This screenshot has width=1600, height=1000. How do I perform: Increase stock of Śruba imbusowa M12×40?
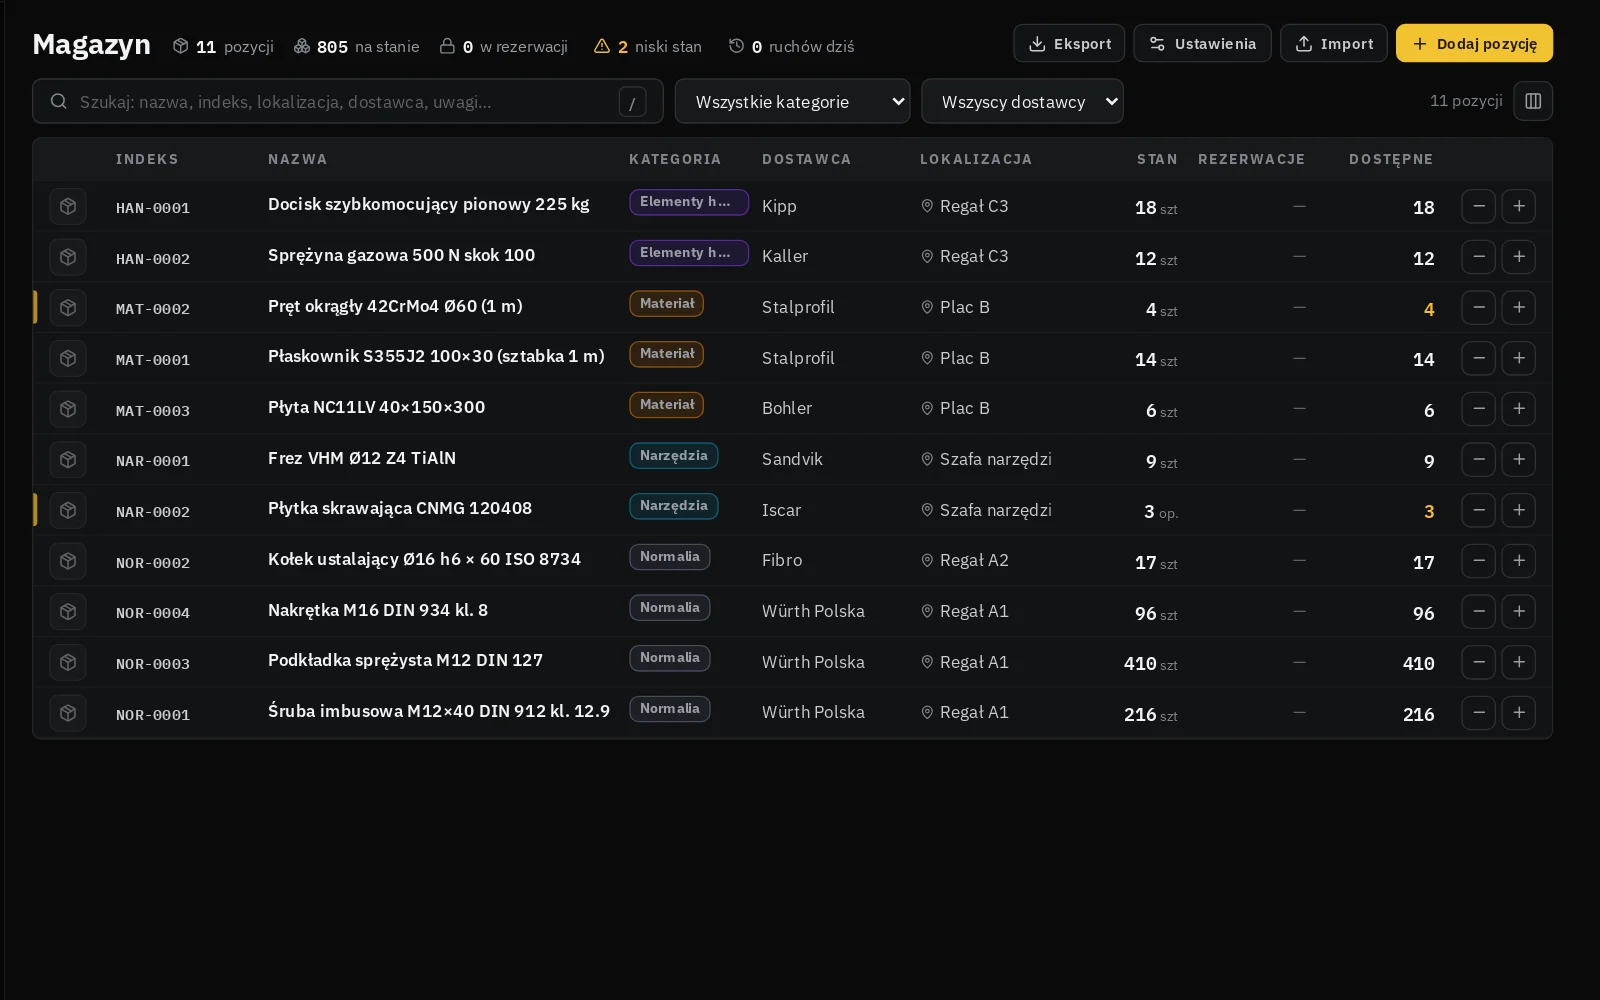click(1519, 712)
